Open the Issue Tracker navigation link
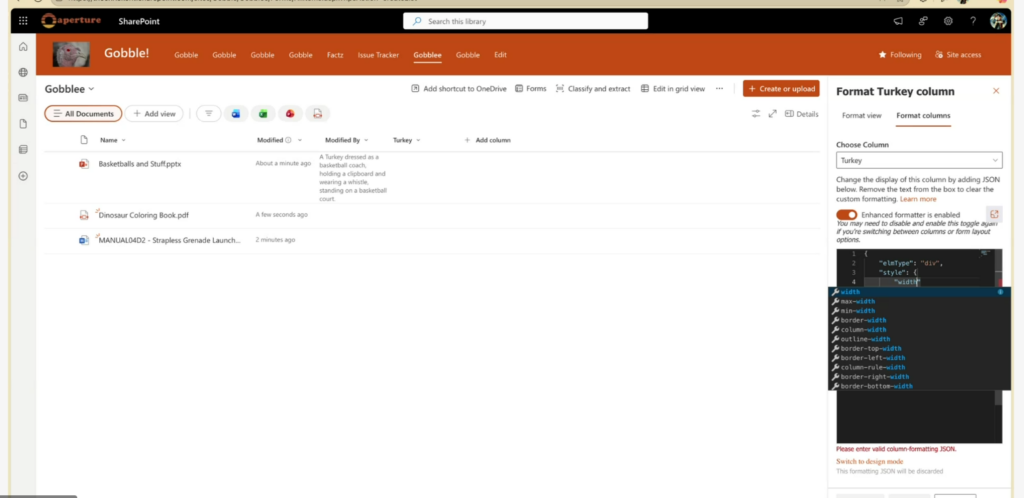 tap(378, 55)
